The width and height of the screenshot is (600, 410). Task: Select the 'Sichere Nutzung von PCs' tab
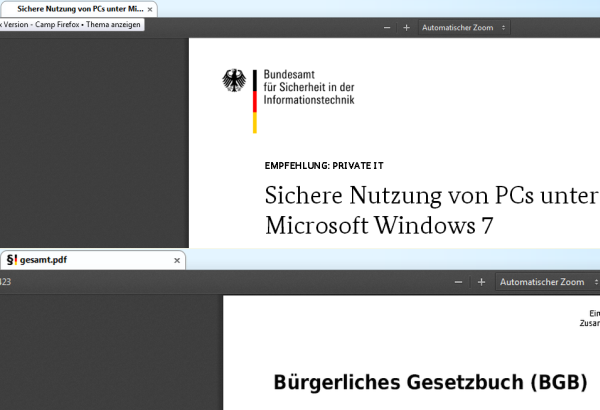[78, 9]
